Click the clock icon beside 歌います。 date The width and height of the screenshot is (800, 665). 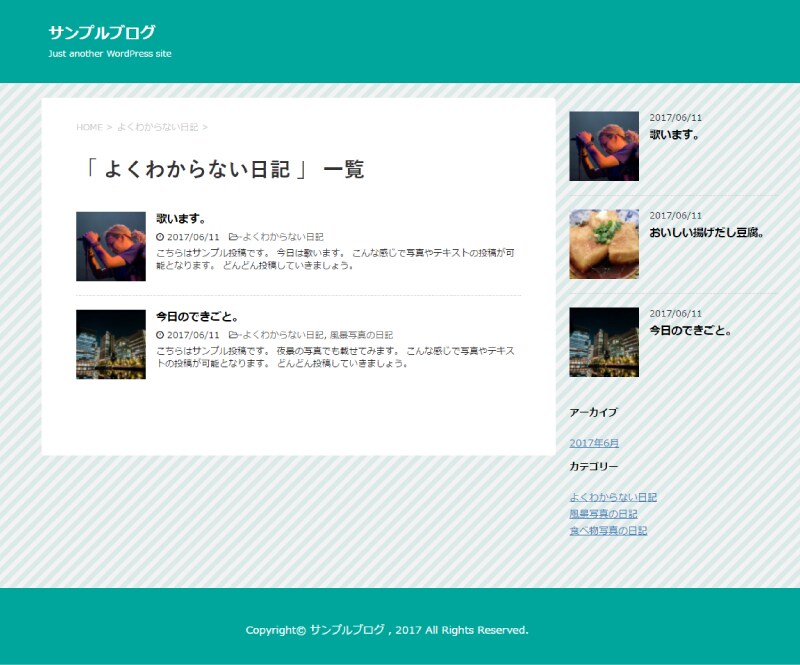(160, 237)
